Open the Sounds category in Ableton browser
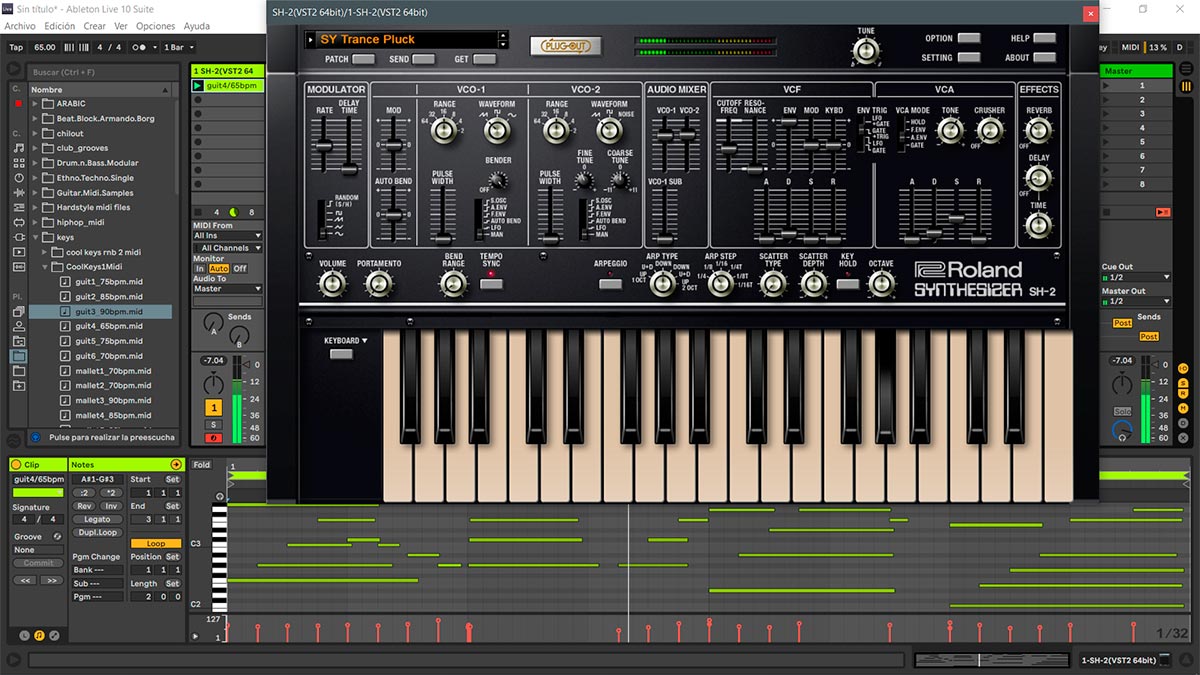The height and width of the screenshot is (675, 1200). coord(18,148)
